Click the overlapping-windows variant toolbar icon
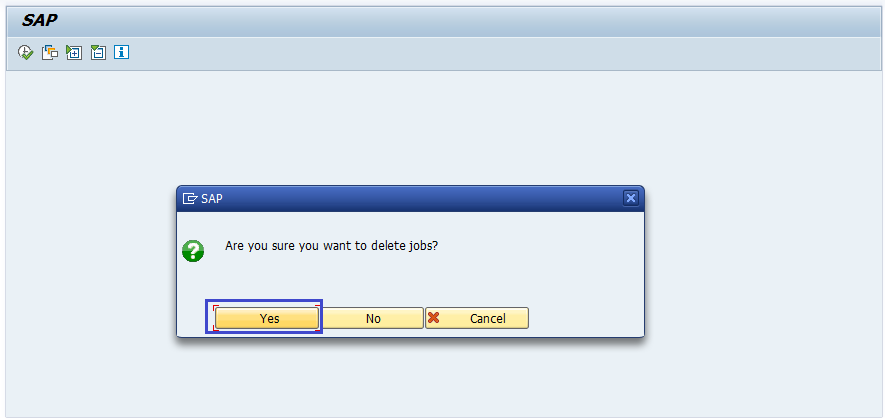885x418 pixels. click(50, 52)
